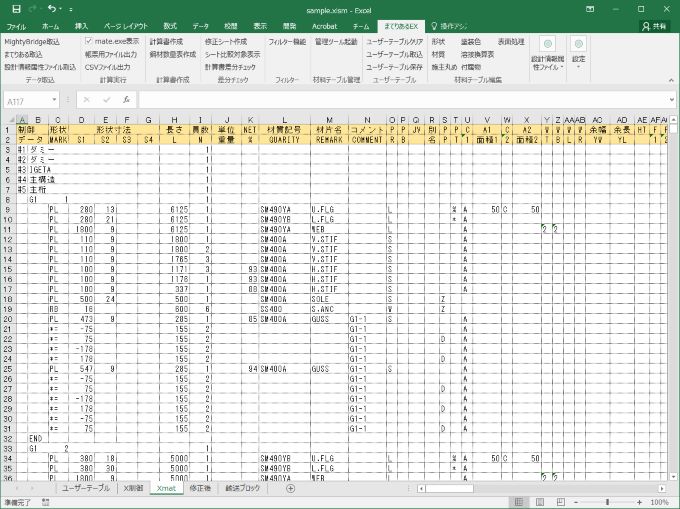The width and height of the screenshot is (680, 509).
Task: Toggle the mate.exe表示 checkbox
Action: (x=88, y=42)
